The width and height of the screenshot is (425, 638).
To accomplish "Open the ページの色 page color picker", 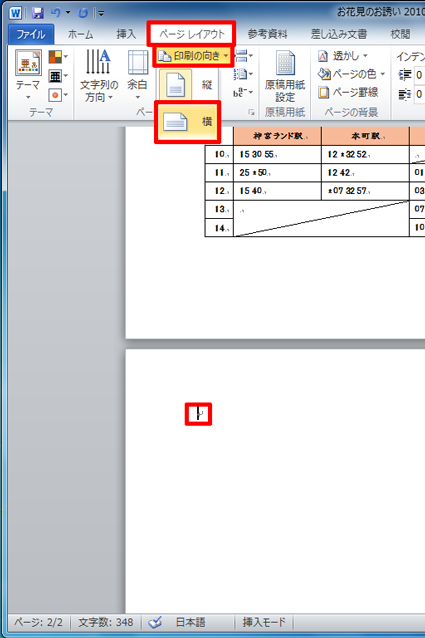I will click(351, 74).
